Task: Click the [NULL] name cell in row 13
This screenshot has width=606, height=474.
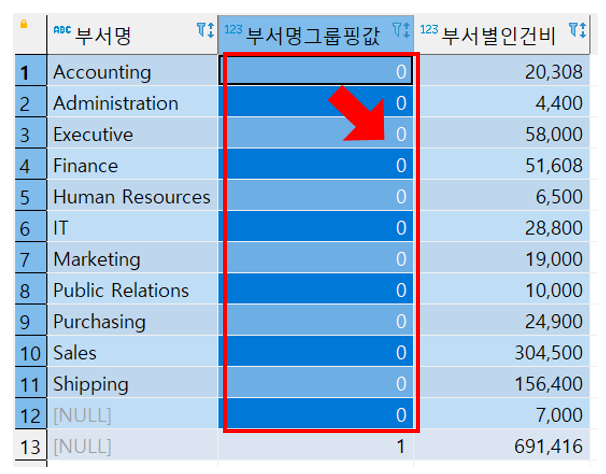Action: point(133,445)
